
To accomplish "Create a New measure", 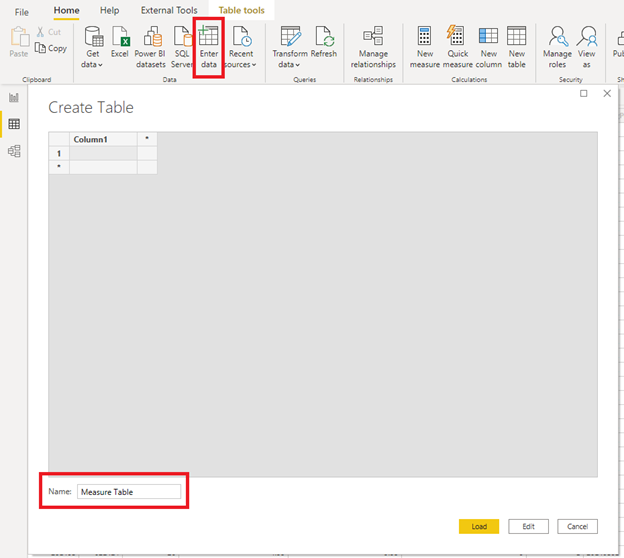I will [x=425, y=39].
